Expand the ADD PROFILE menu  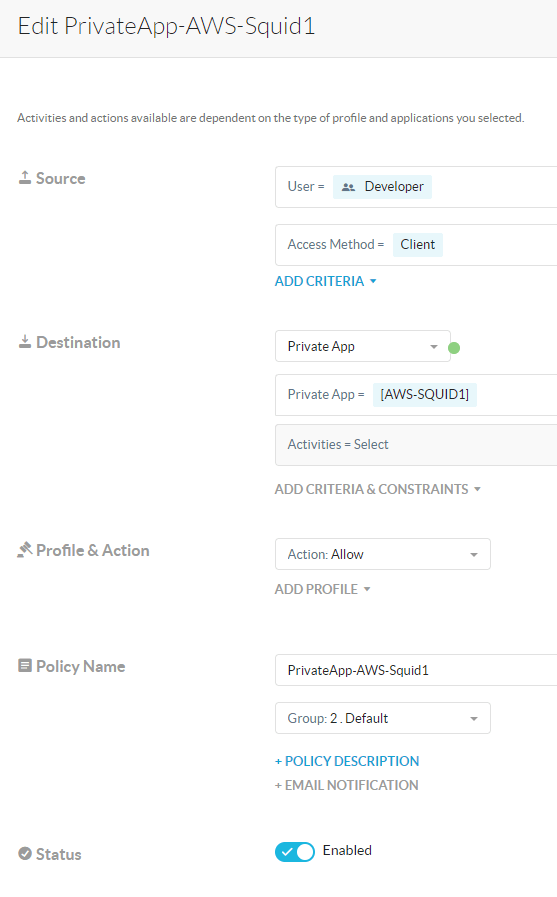point(323,589)
